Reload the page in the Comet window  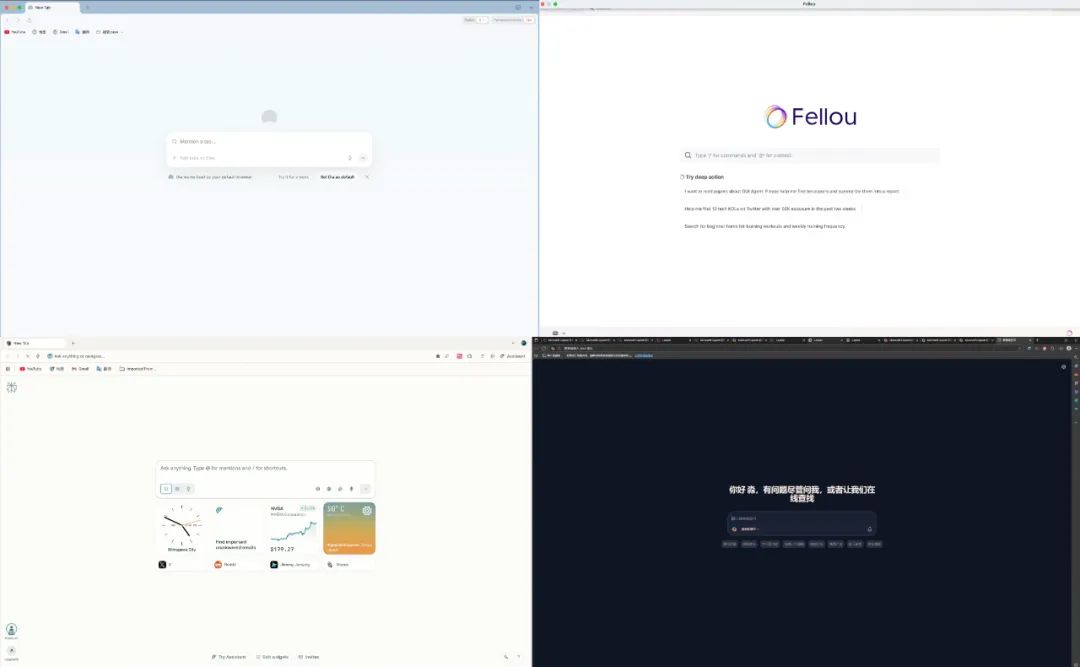(x=27, y=356)
